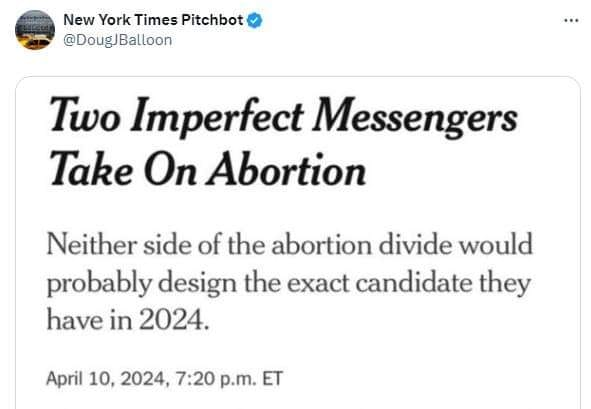Click the word 'divide' in the subheading
The width and height of the screenshot is (591, 409).
[414, 245]
